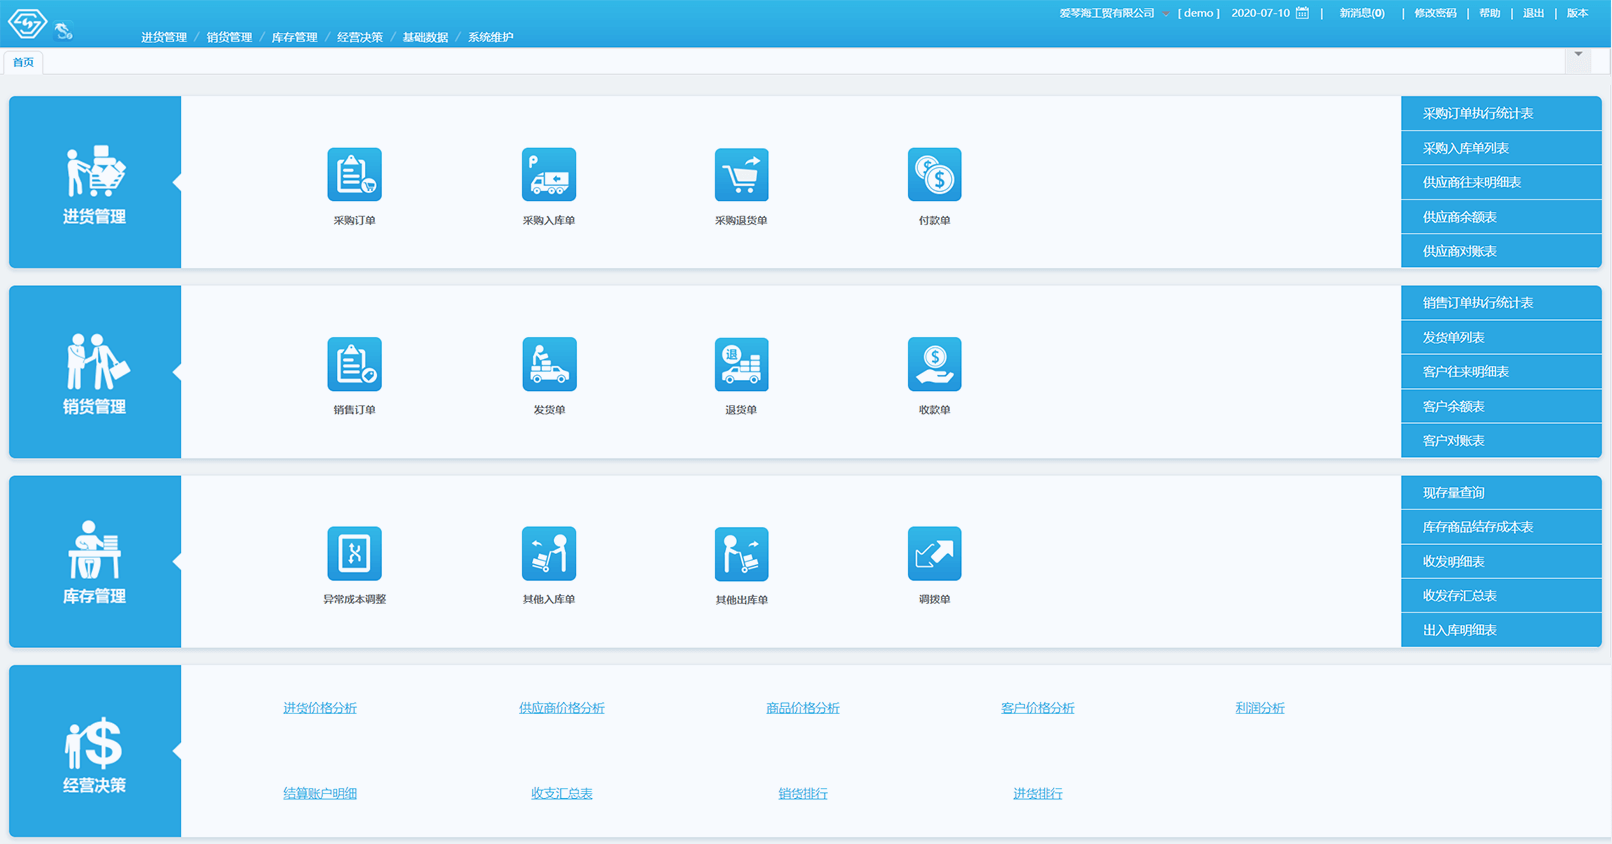Launch the 发货单 delivery icon
Screen dimensions: 1612x844
(x=548, y=364)
